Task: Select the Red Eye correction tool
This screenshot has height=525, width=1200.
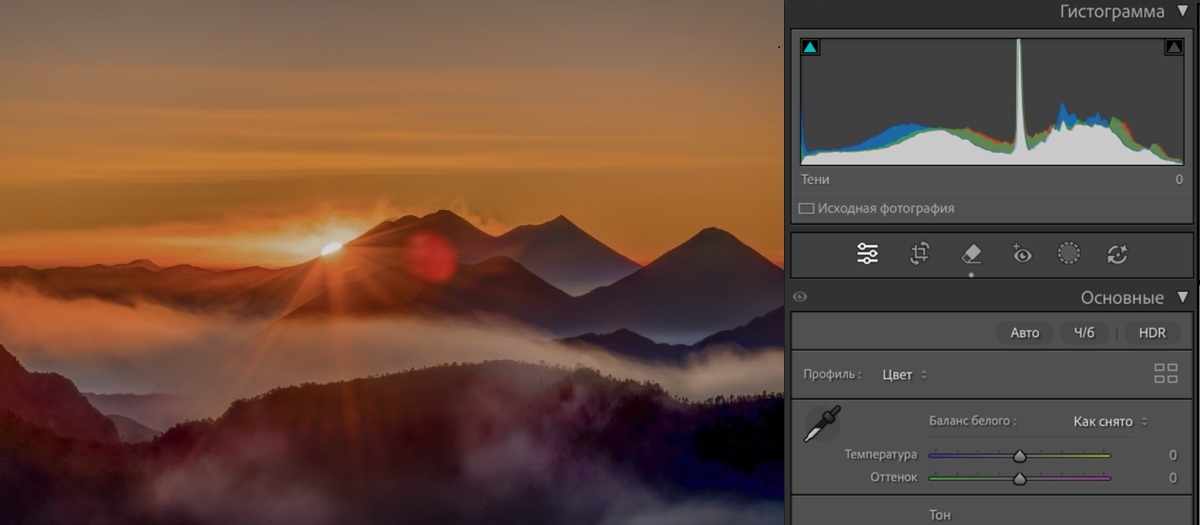Action: (x=1020, y=254)
